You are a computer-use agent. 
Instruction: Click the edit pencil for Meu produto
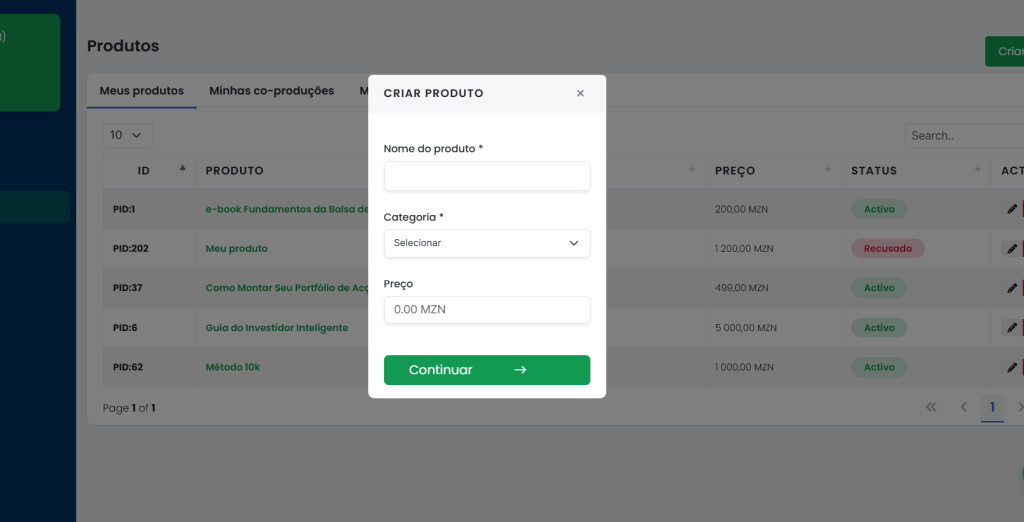(x=1012, y=248)
